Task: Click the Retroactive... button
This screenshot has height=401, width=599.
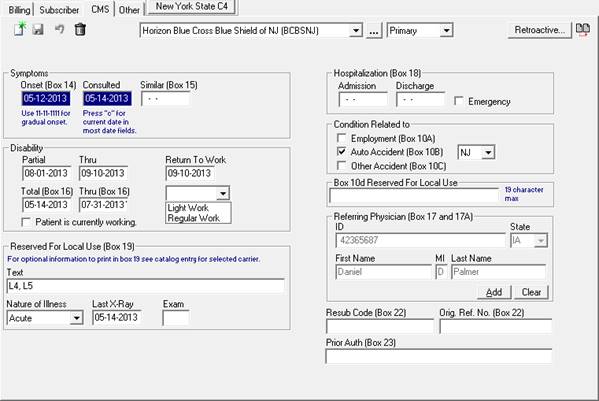Action: 539,30
